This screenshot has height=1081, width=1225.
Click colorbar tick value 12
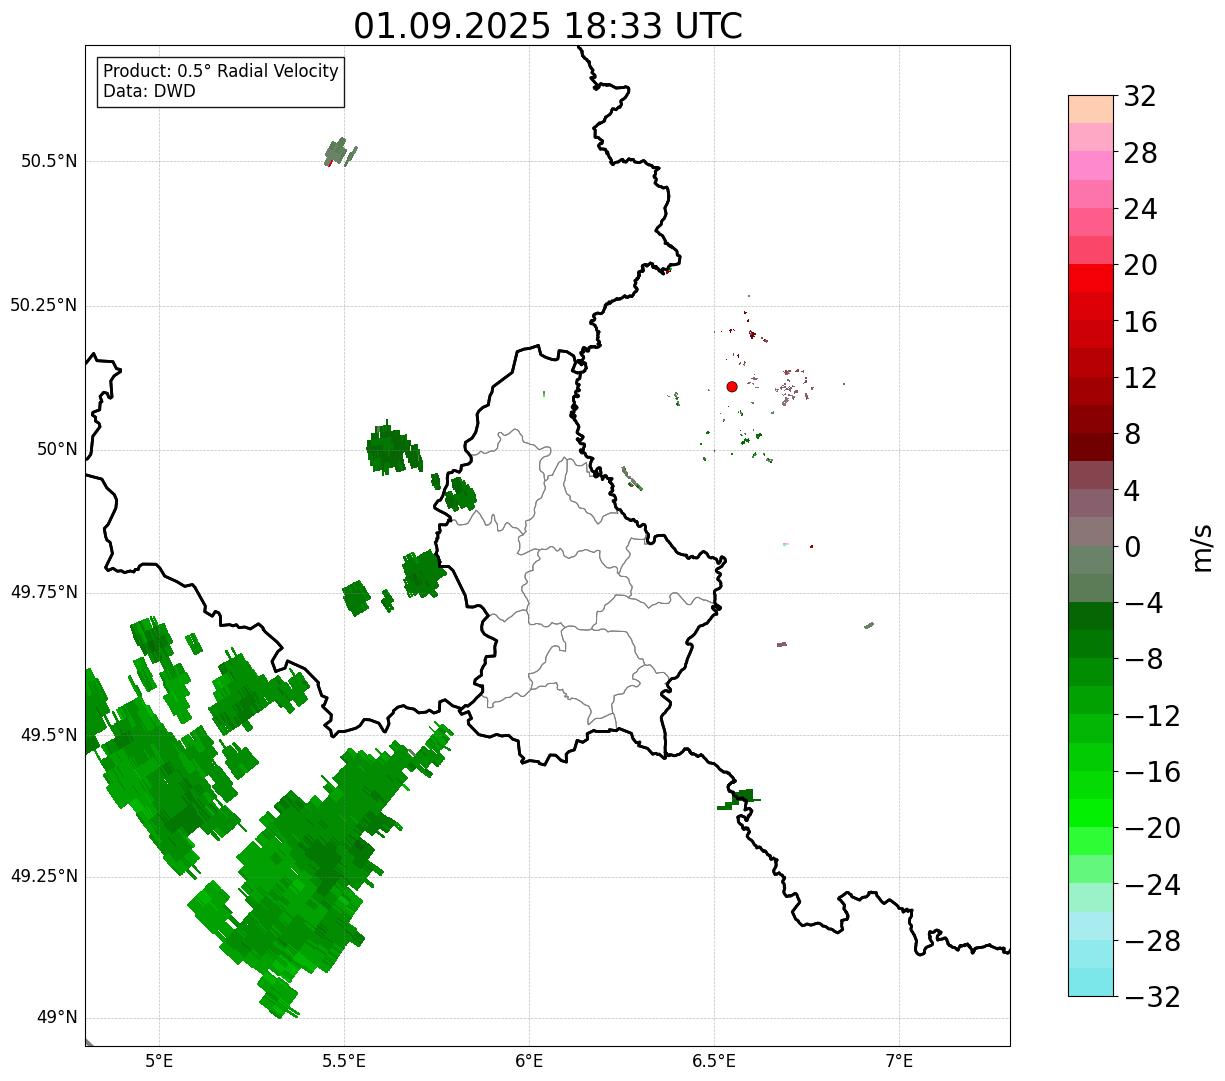(1140, 378)
